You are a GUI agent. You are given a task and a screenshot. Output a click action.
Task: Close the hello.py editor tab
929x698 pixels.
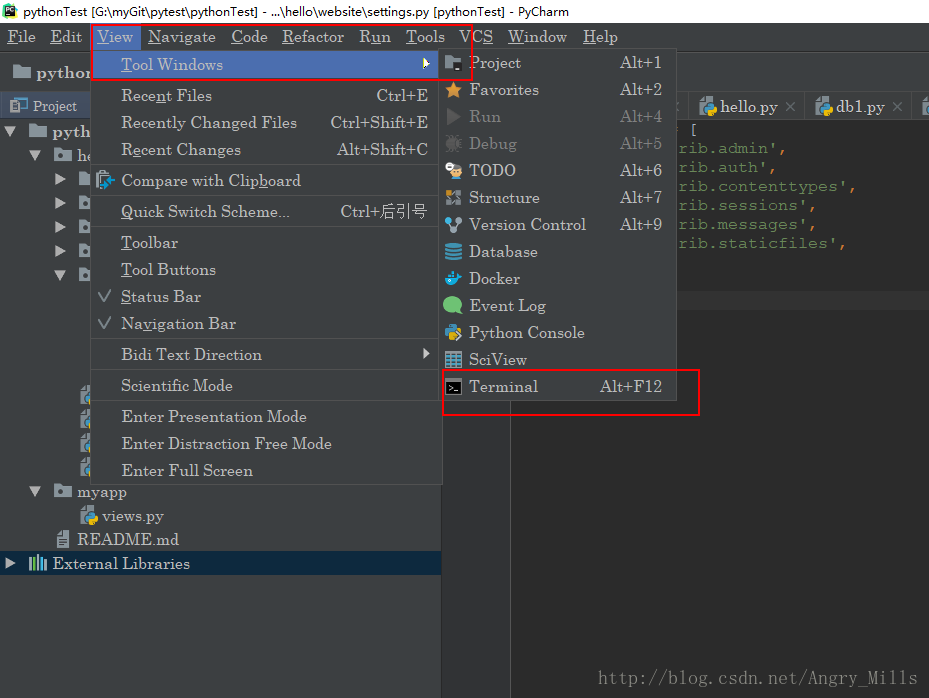pyautogui.click(x=790, y=107)
